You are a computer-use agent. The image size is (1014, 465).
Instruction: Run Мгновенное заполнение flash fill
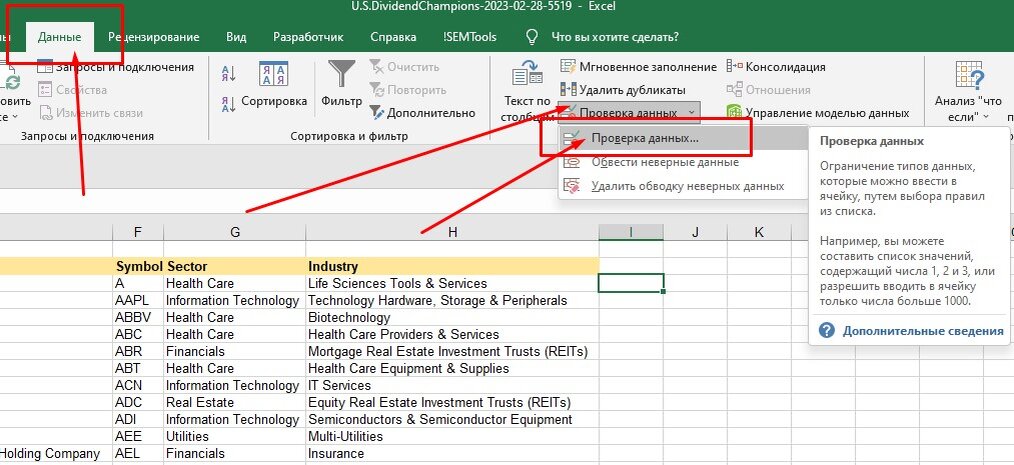pyautogui.click(x=638, y=67)
